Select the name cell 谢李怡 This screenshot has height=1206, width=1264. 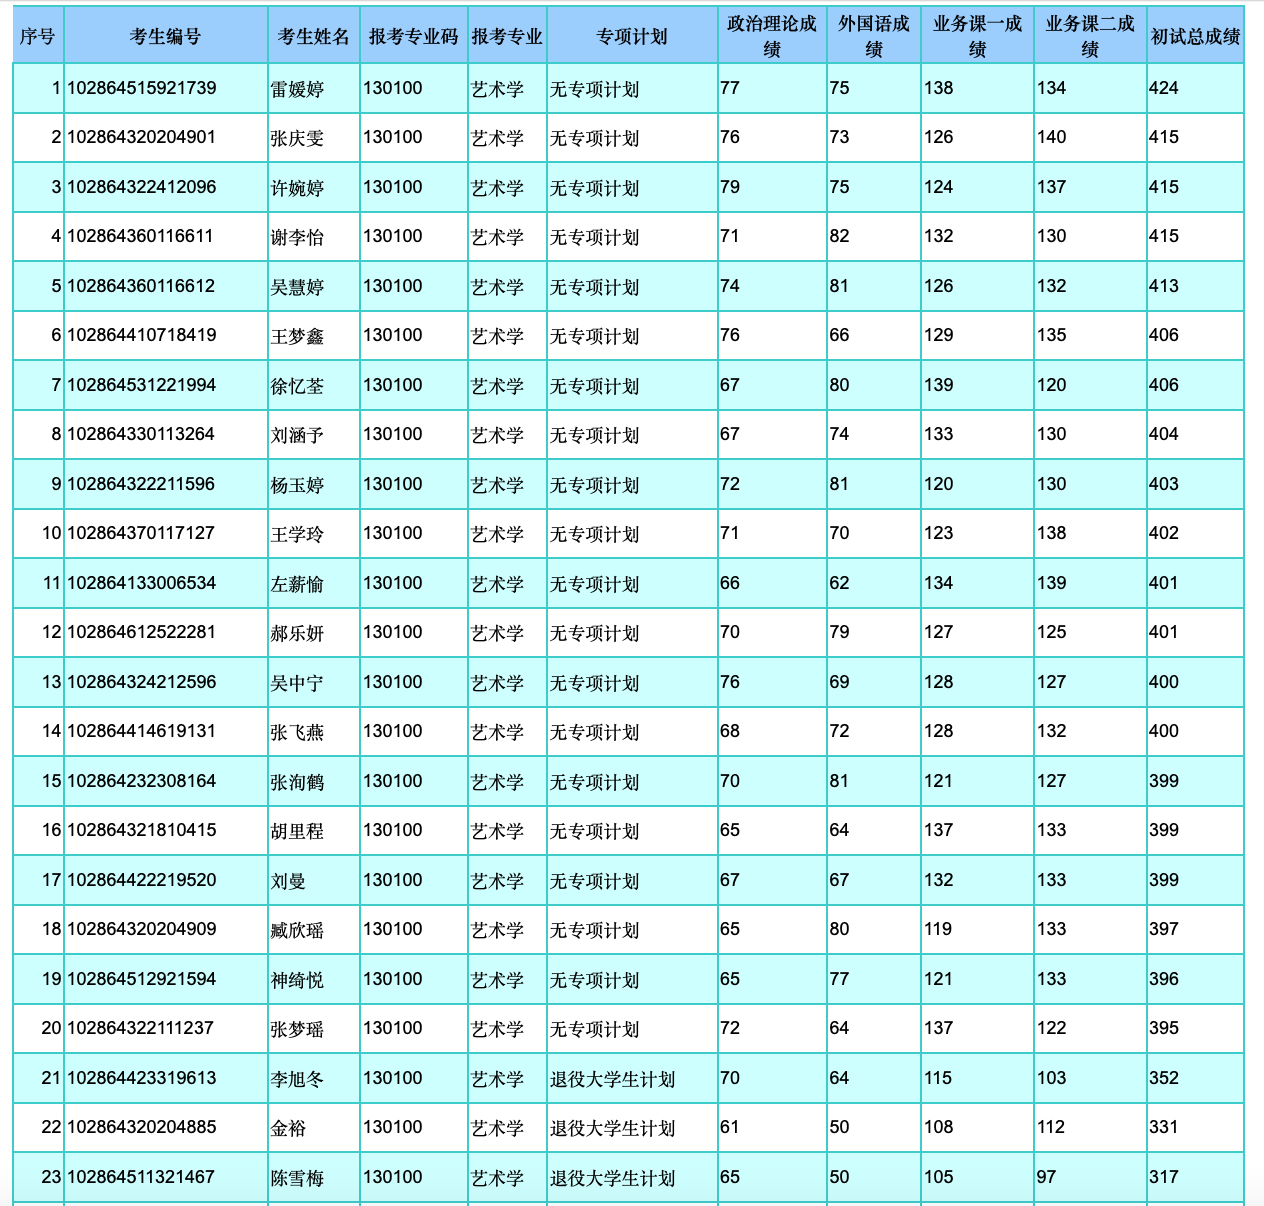click(x=297, y=237)
